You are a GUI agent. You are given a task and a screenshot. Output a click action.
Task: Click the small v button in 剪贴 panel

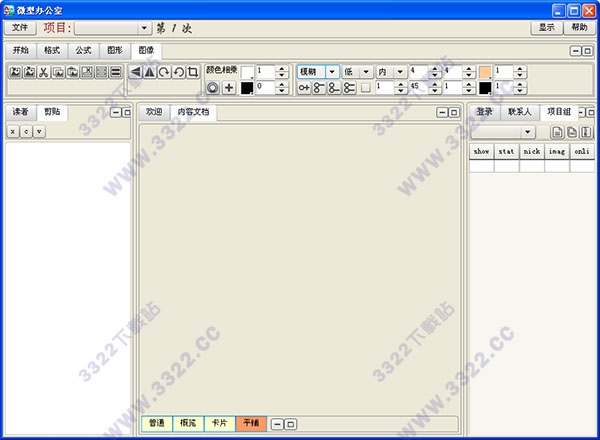39,132
